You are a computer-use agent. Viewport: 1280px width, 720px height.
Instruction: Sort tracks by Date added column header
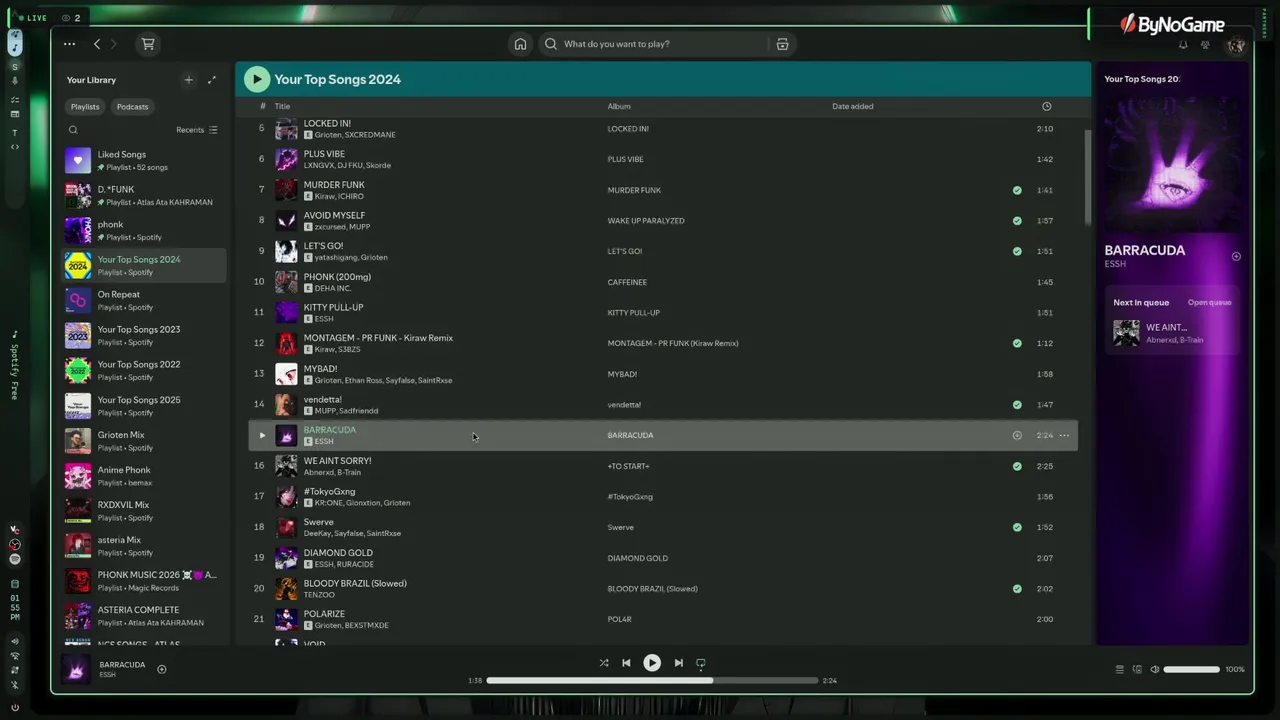point(853,106)
